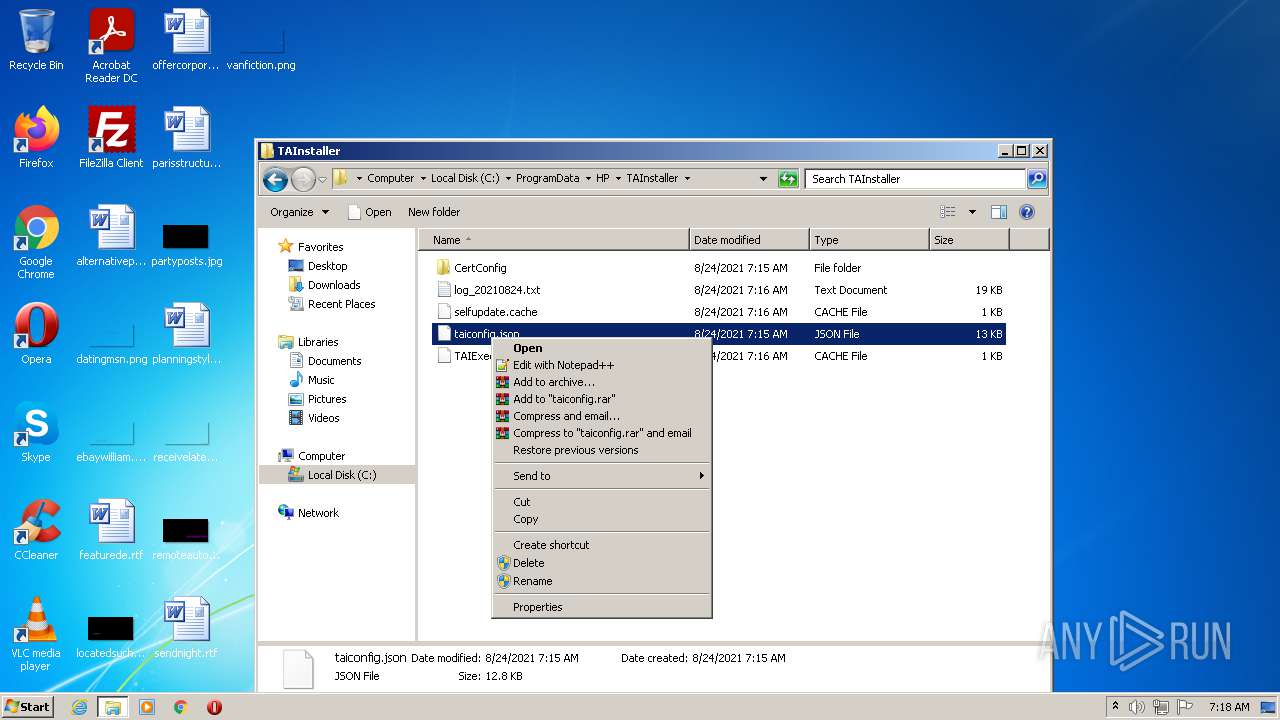Refresh the TAInstaller folder view
The width and height of the screenshot is (1280, 720).
[788, 179]
